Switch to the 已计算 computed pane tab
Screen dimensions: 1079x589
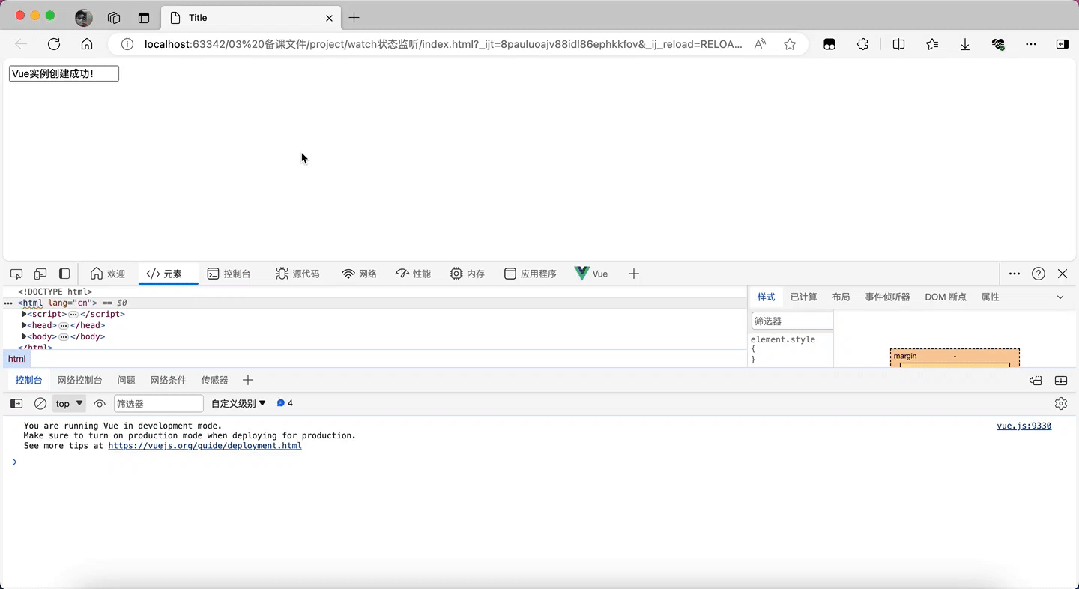tap(804, 297)
